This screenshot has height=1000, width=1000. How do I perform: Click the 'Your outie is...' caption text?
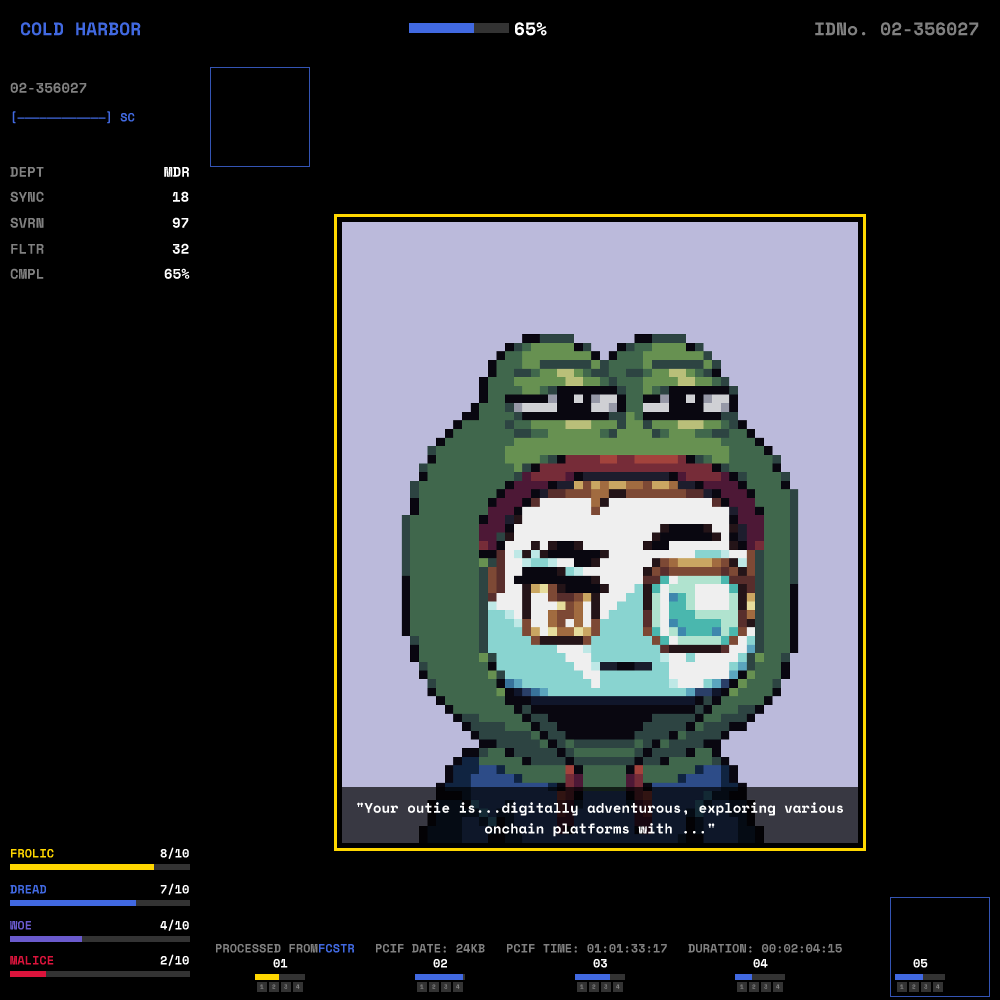pyautogui.click(x=599, y=818)
